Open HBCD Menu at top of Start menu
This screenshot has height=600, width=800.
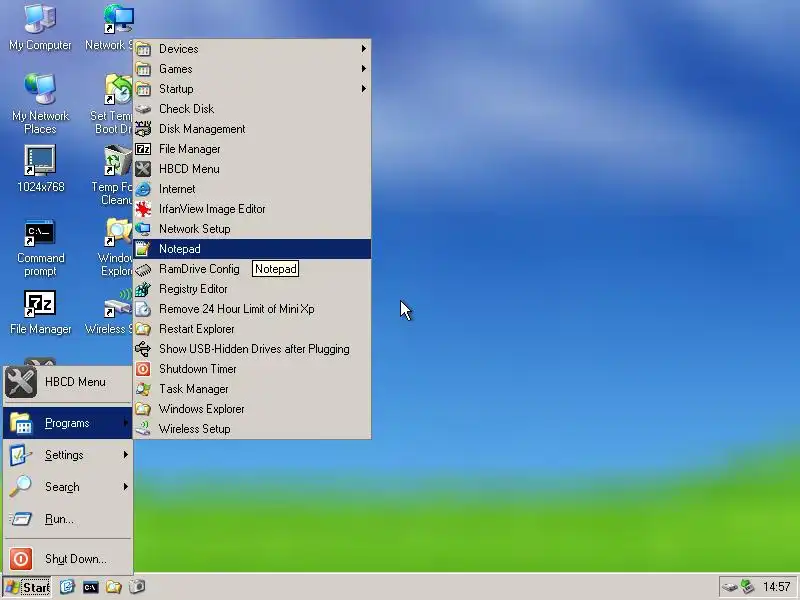click(68, 382)
